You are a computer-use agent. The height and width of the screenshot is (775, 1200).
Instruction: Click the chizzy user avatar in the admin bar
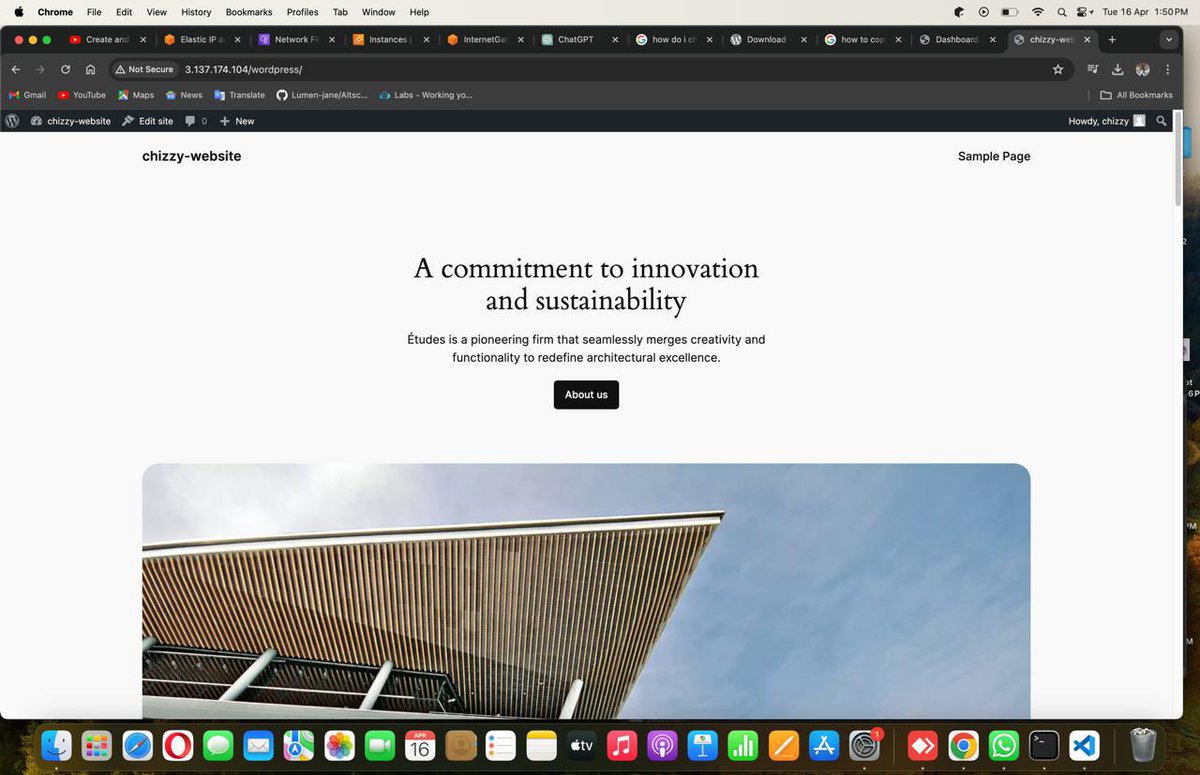[1139, 121]
